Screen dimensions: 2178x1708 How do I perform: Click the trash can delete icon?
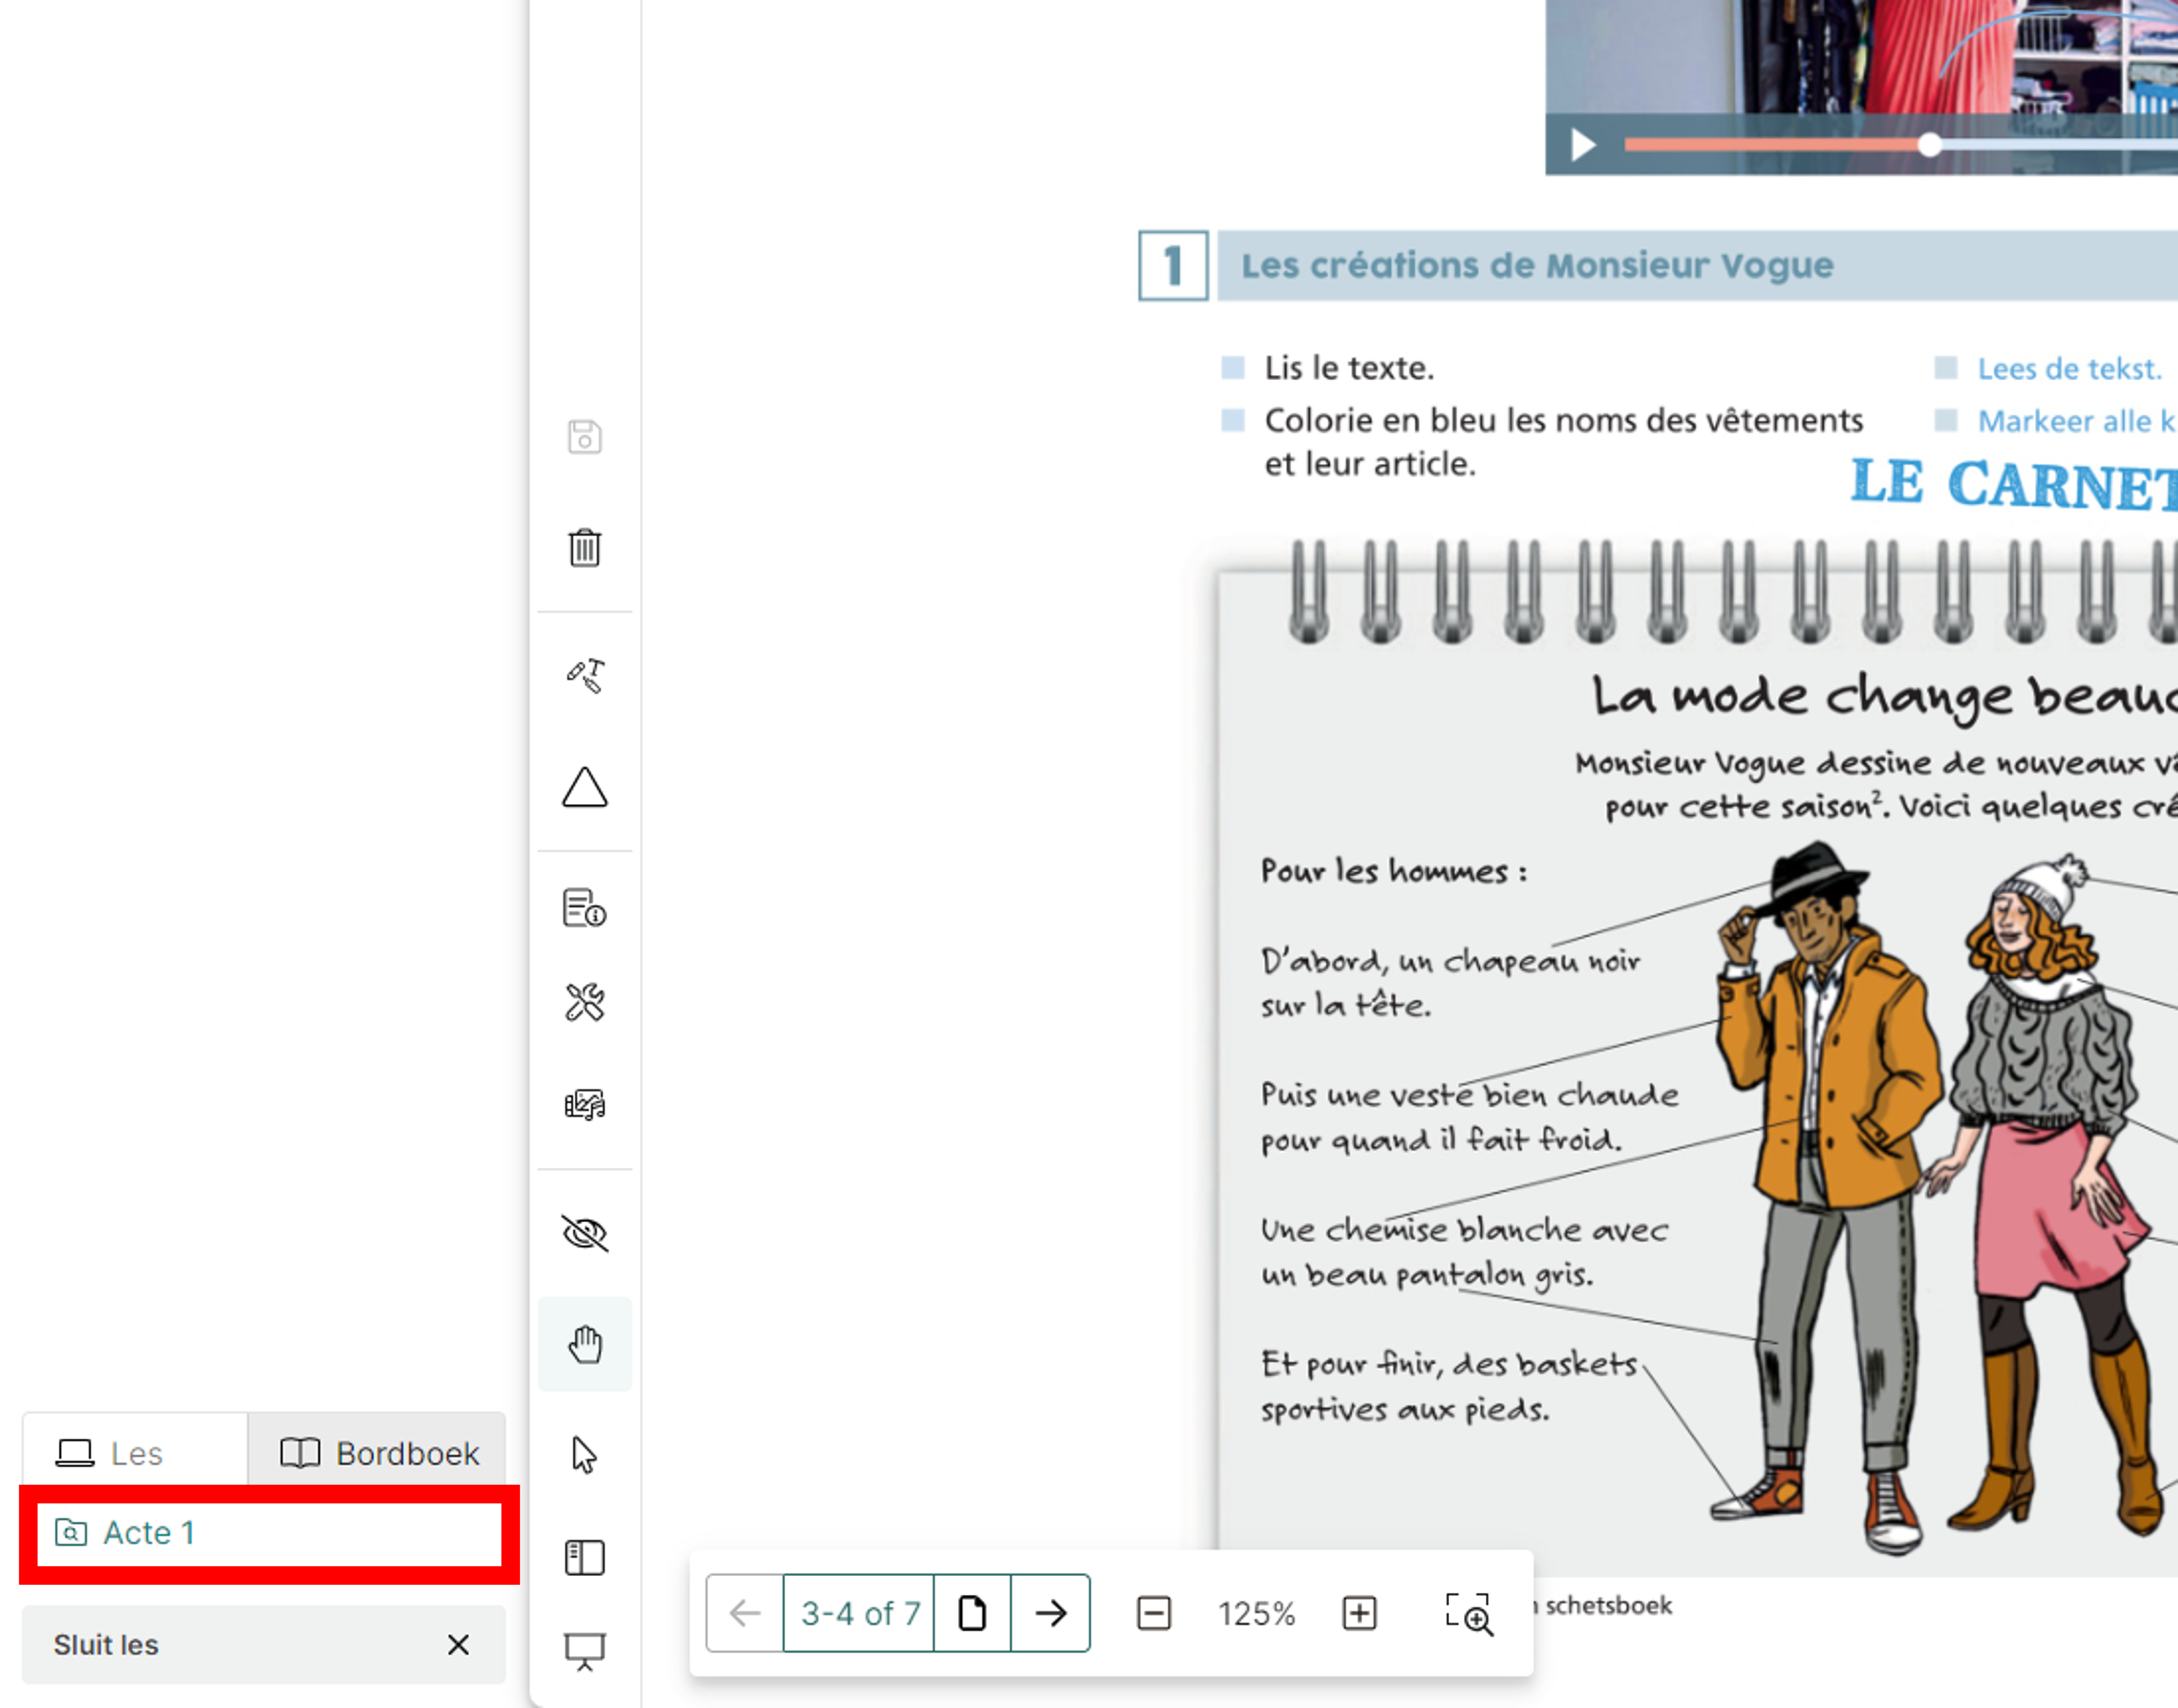(x=585, y=548)
